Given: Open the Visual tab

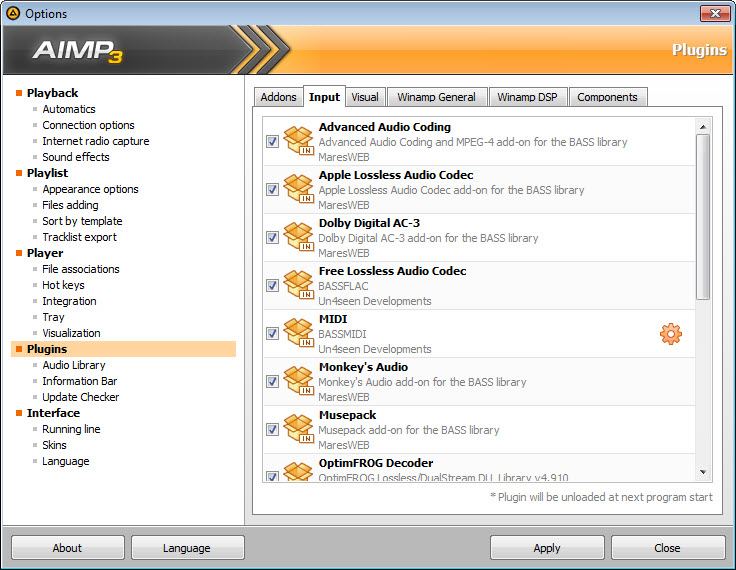Looking at the screenshot, I should (365, 97).
